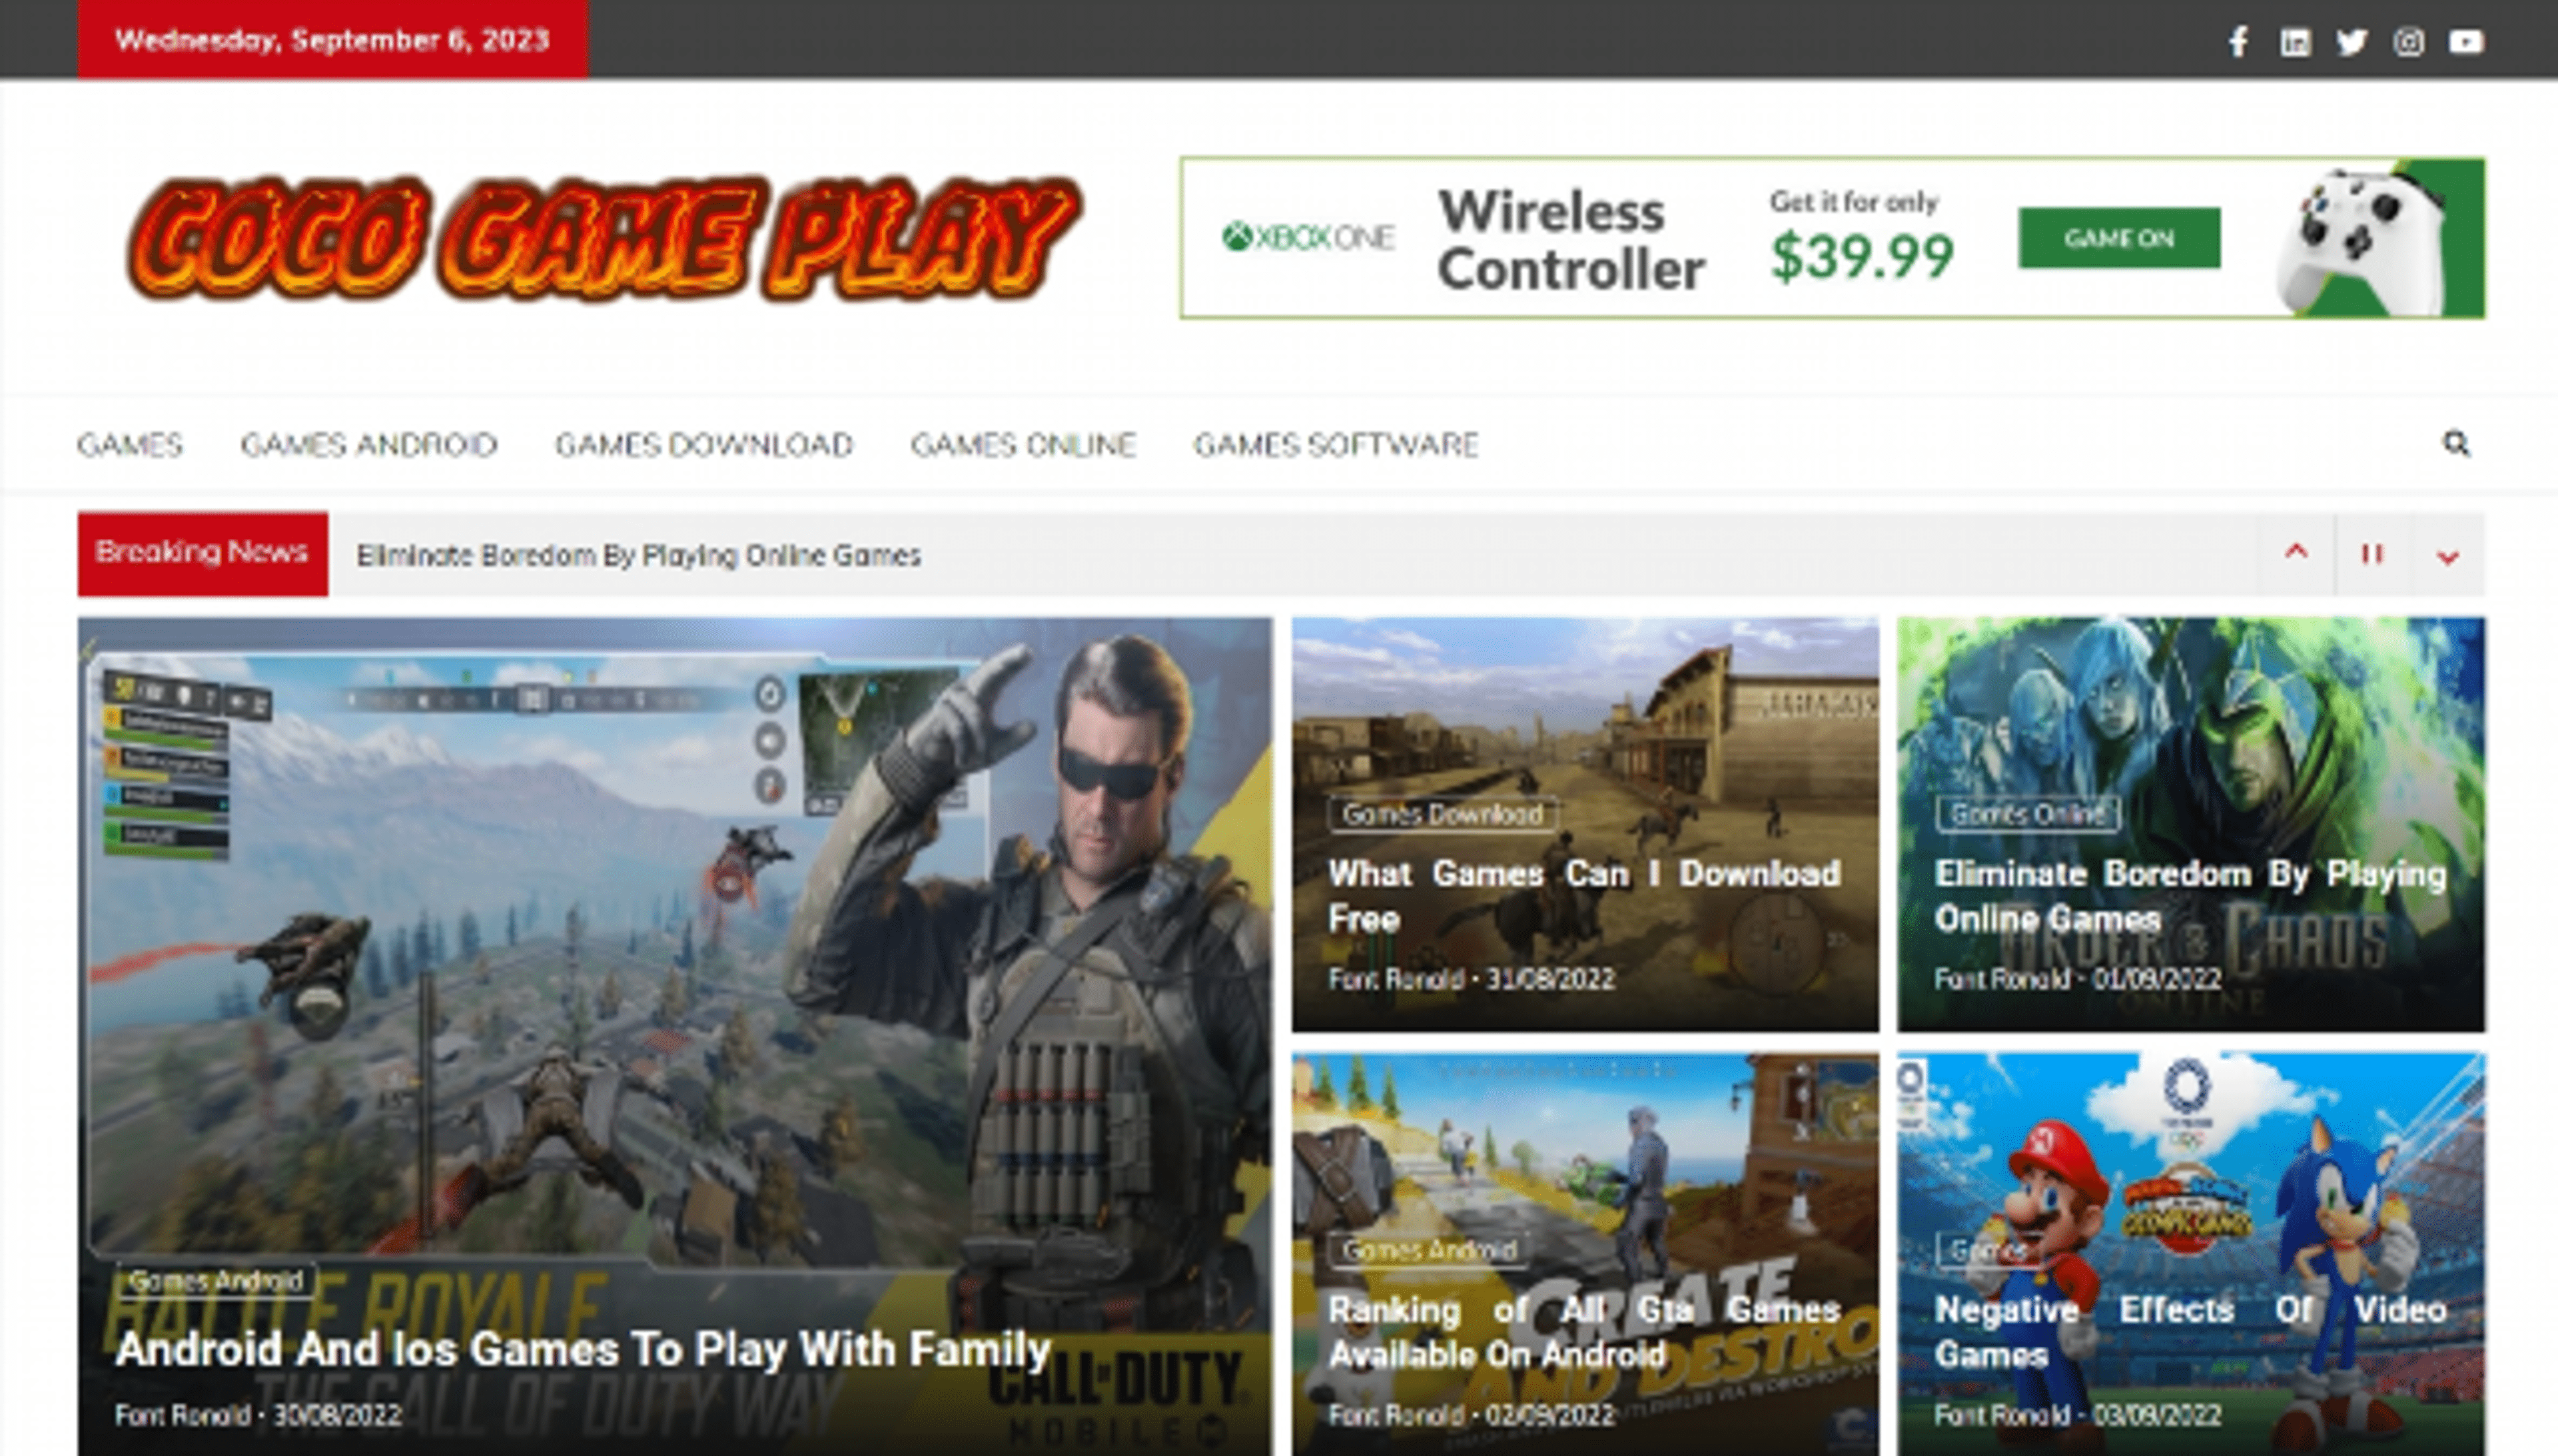The height and width of the screenshot is (1456, 2558).
Task: Show previous breaking news with up chevron
Action: (2296, 553)
